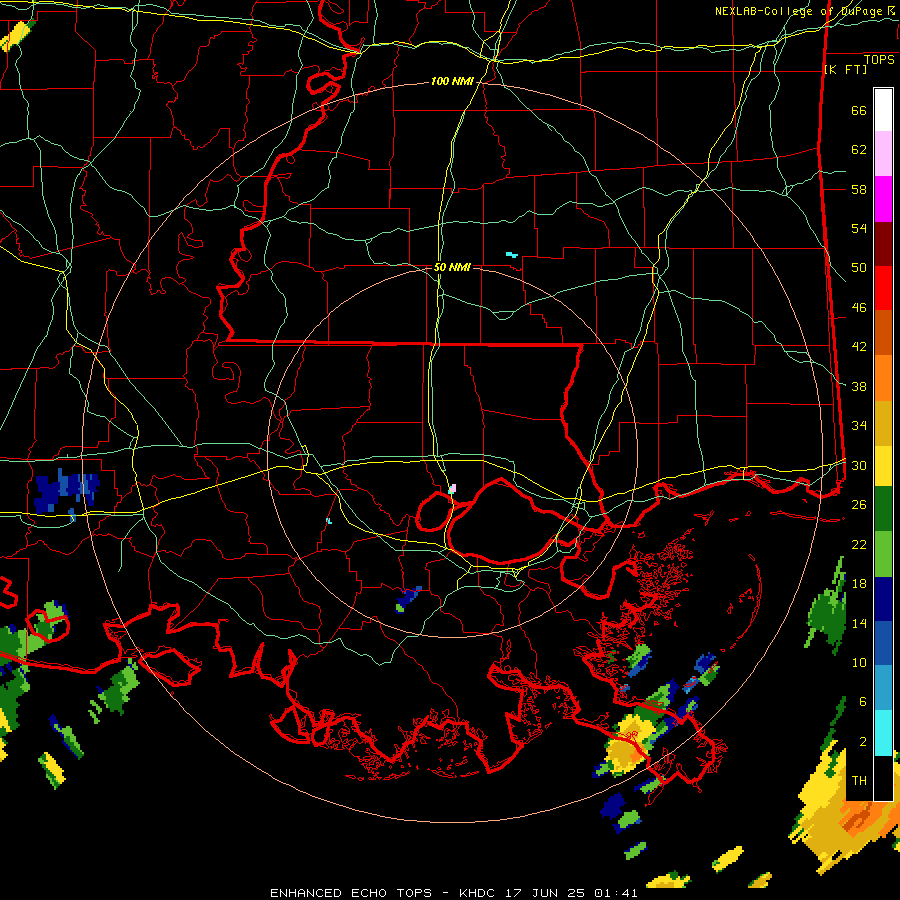Select the magenta swatch in the legend
The image size is (900, 900).
pyautogui.click(x=883, y=199)
